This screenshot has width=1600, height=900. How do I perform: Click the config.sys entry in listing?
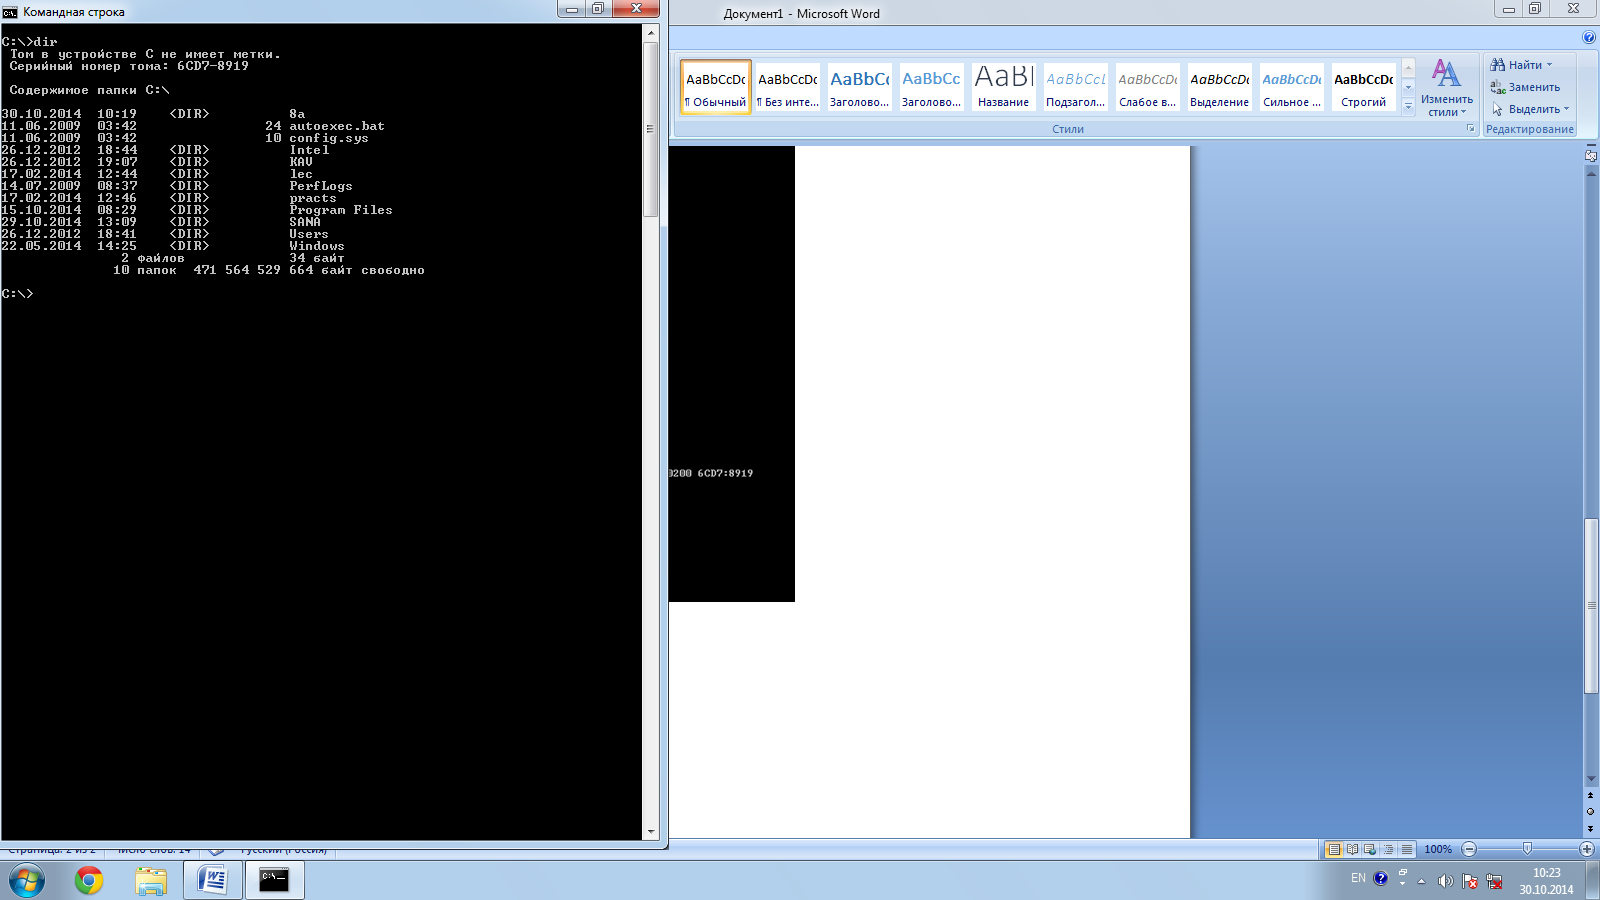coord(329,138)
